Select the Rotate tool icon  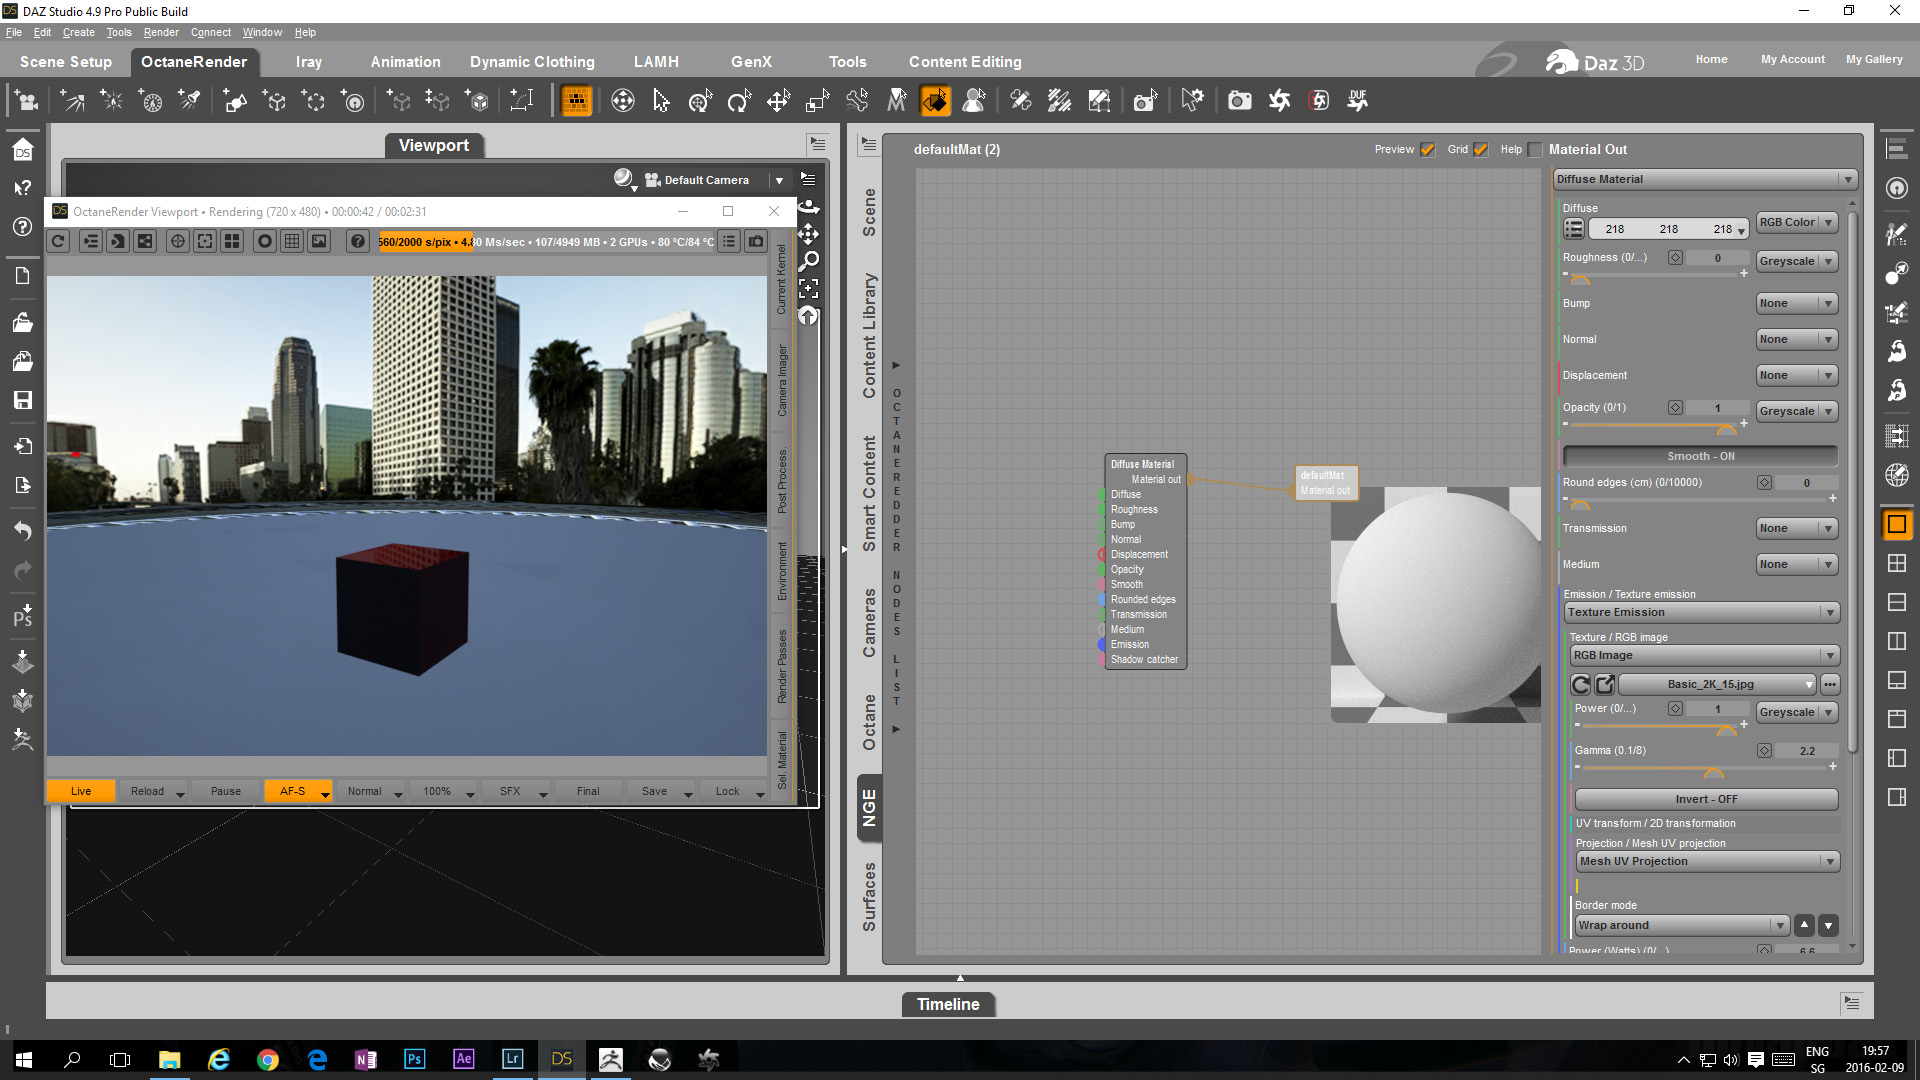pyautogui.click(x=739, y=100)
